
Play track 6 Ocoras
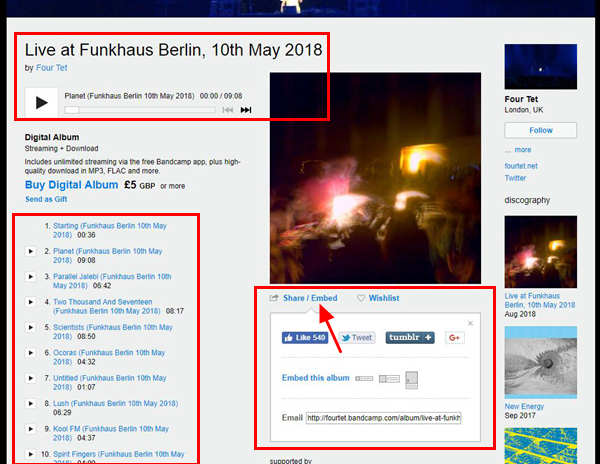click(x=31, y=353)
